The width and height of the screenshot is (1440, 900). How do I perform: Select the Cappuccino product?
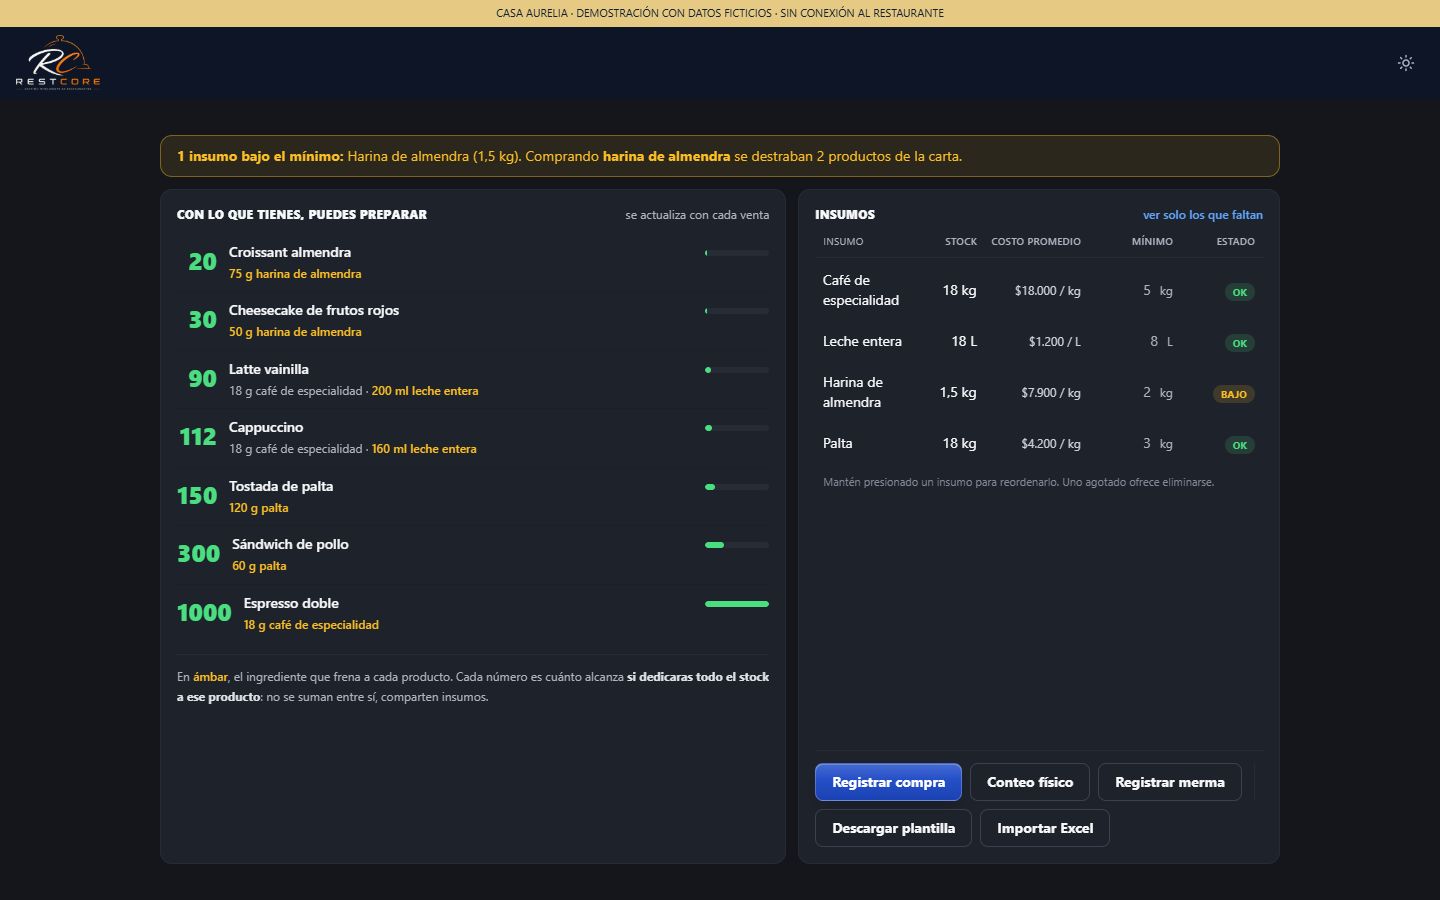(473, 437)
